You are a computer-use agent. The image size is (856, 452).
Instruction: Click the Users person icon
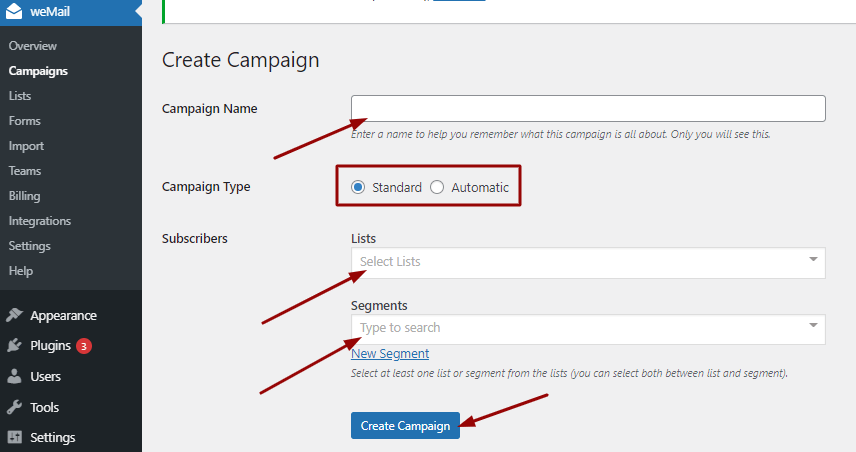[x=14, y=376]
